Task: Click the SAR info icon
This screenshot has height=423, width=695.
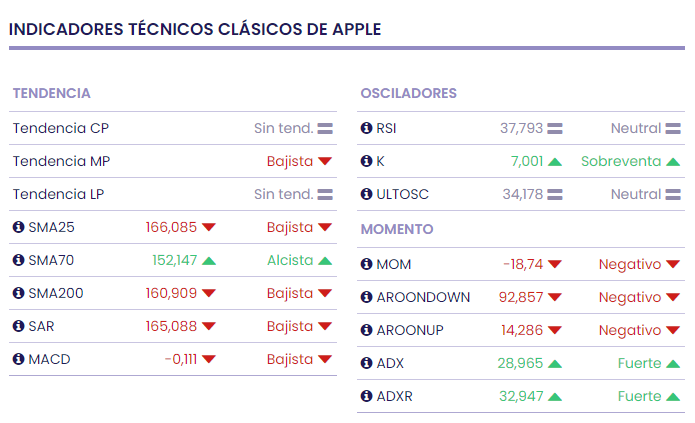Action: (x=18, y=326)
